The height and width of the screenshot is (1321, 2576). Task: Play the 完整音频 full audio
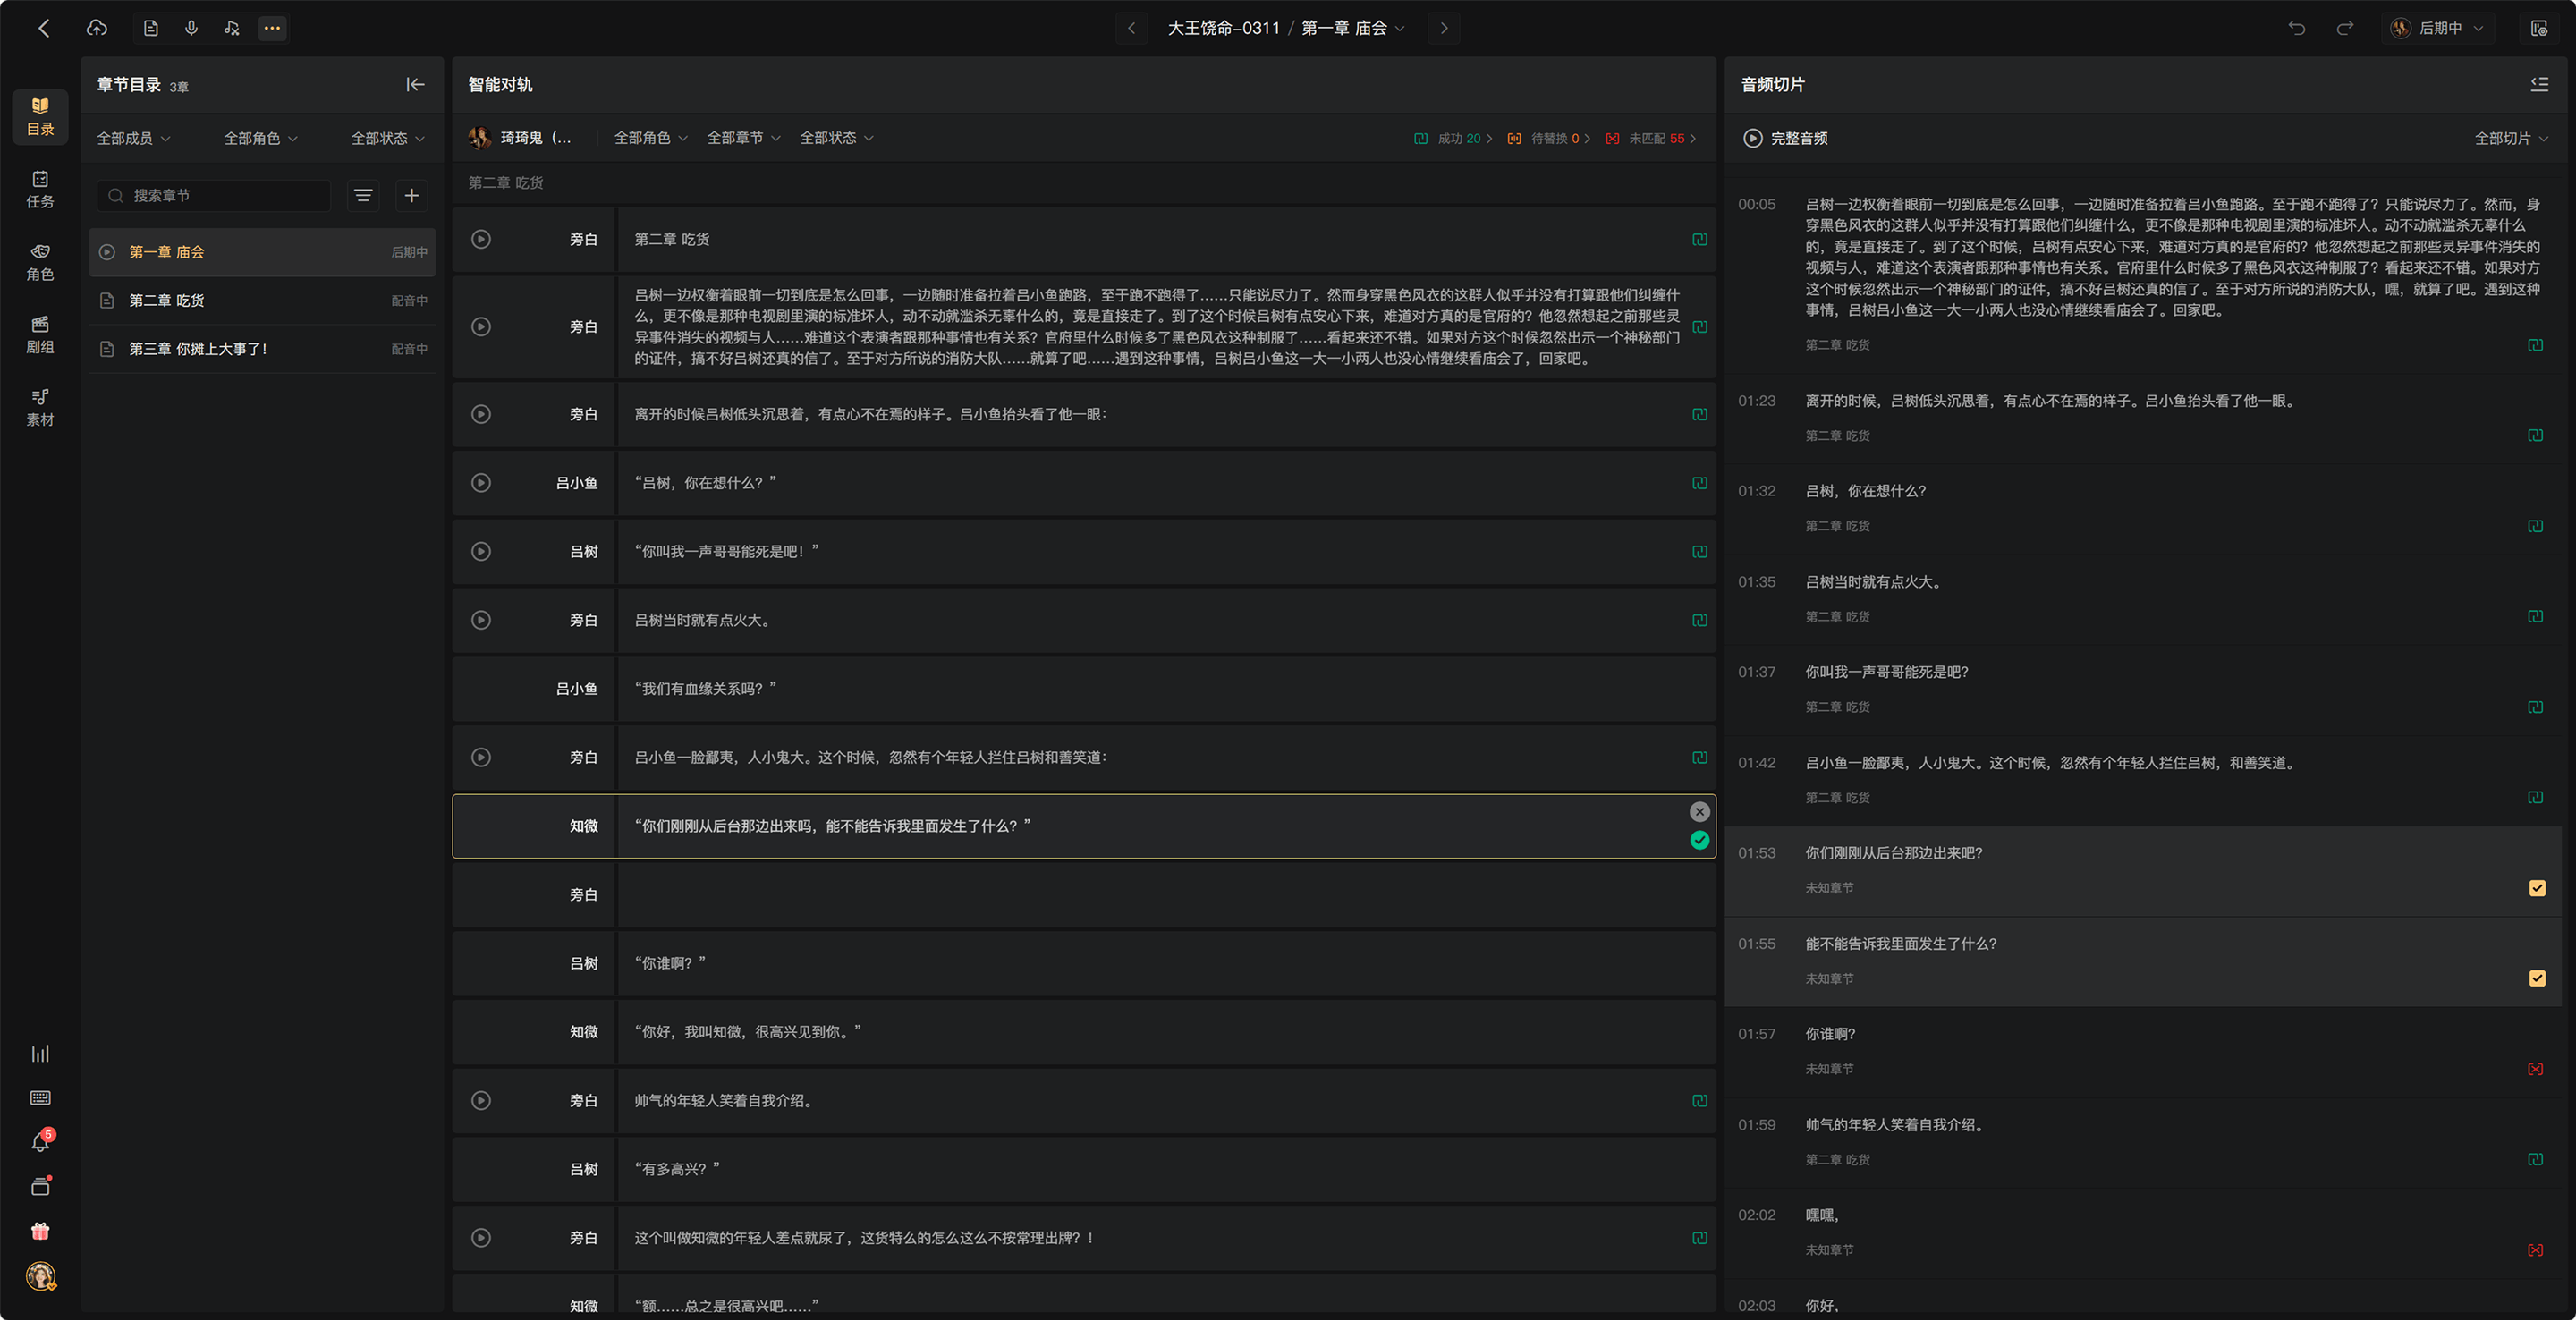click(x=1785, y=138)
